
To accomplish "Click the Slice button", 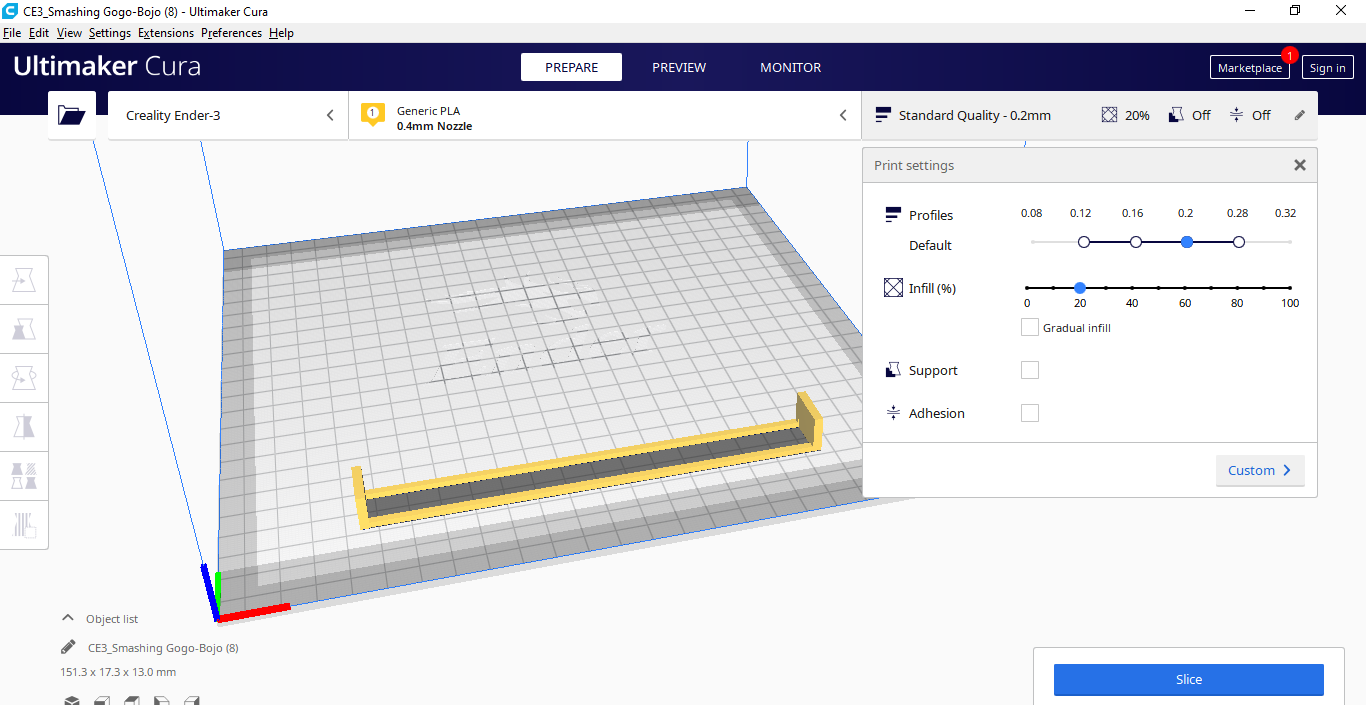I will [x=1188, y=679].
